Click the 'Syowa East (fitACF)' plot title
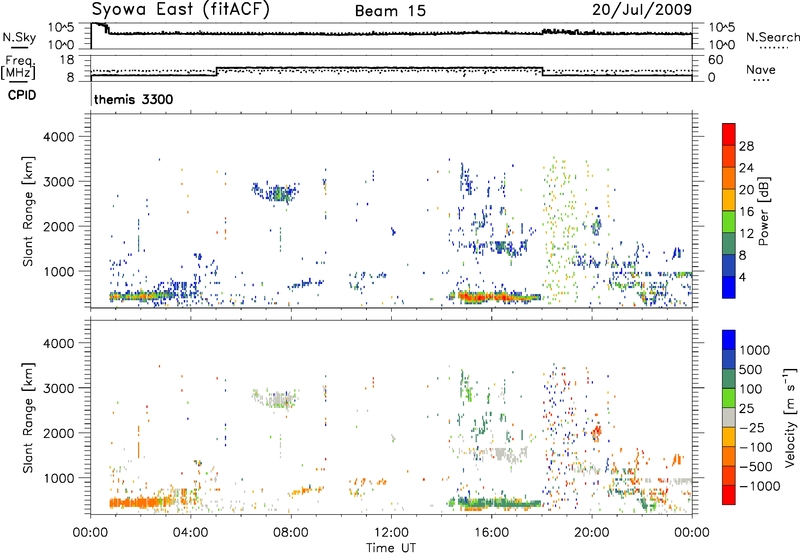This screenshot has height=554, width=800. pyautogui.click(x=181, y=10)
